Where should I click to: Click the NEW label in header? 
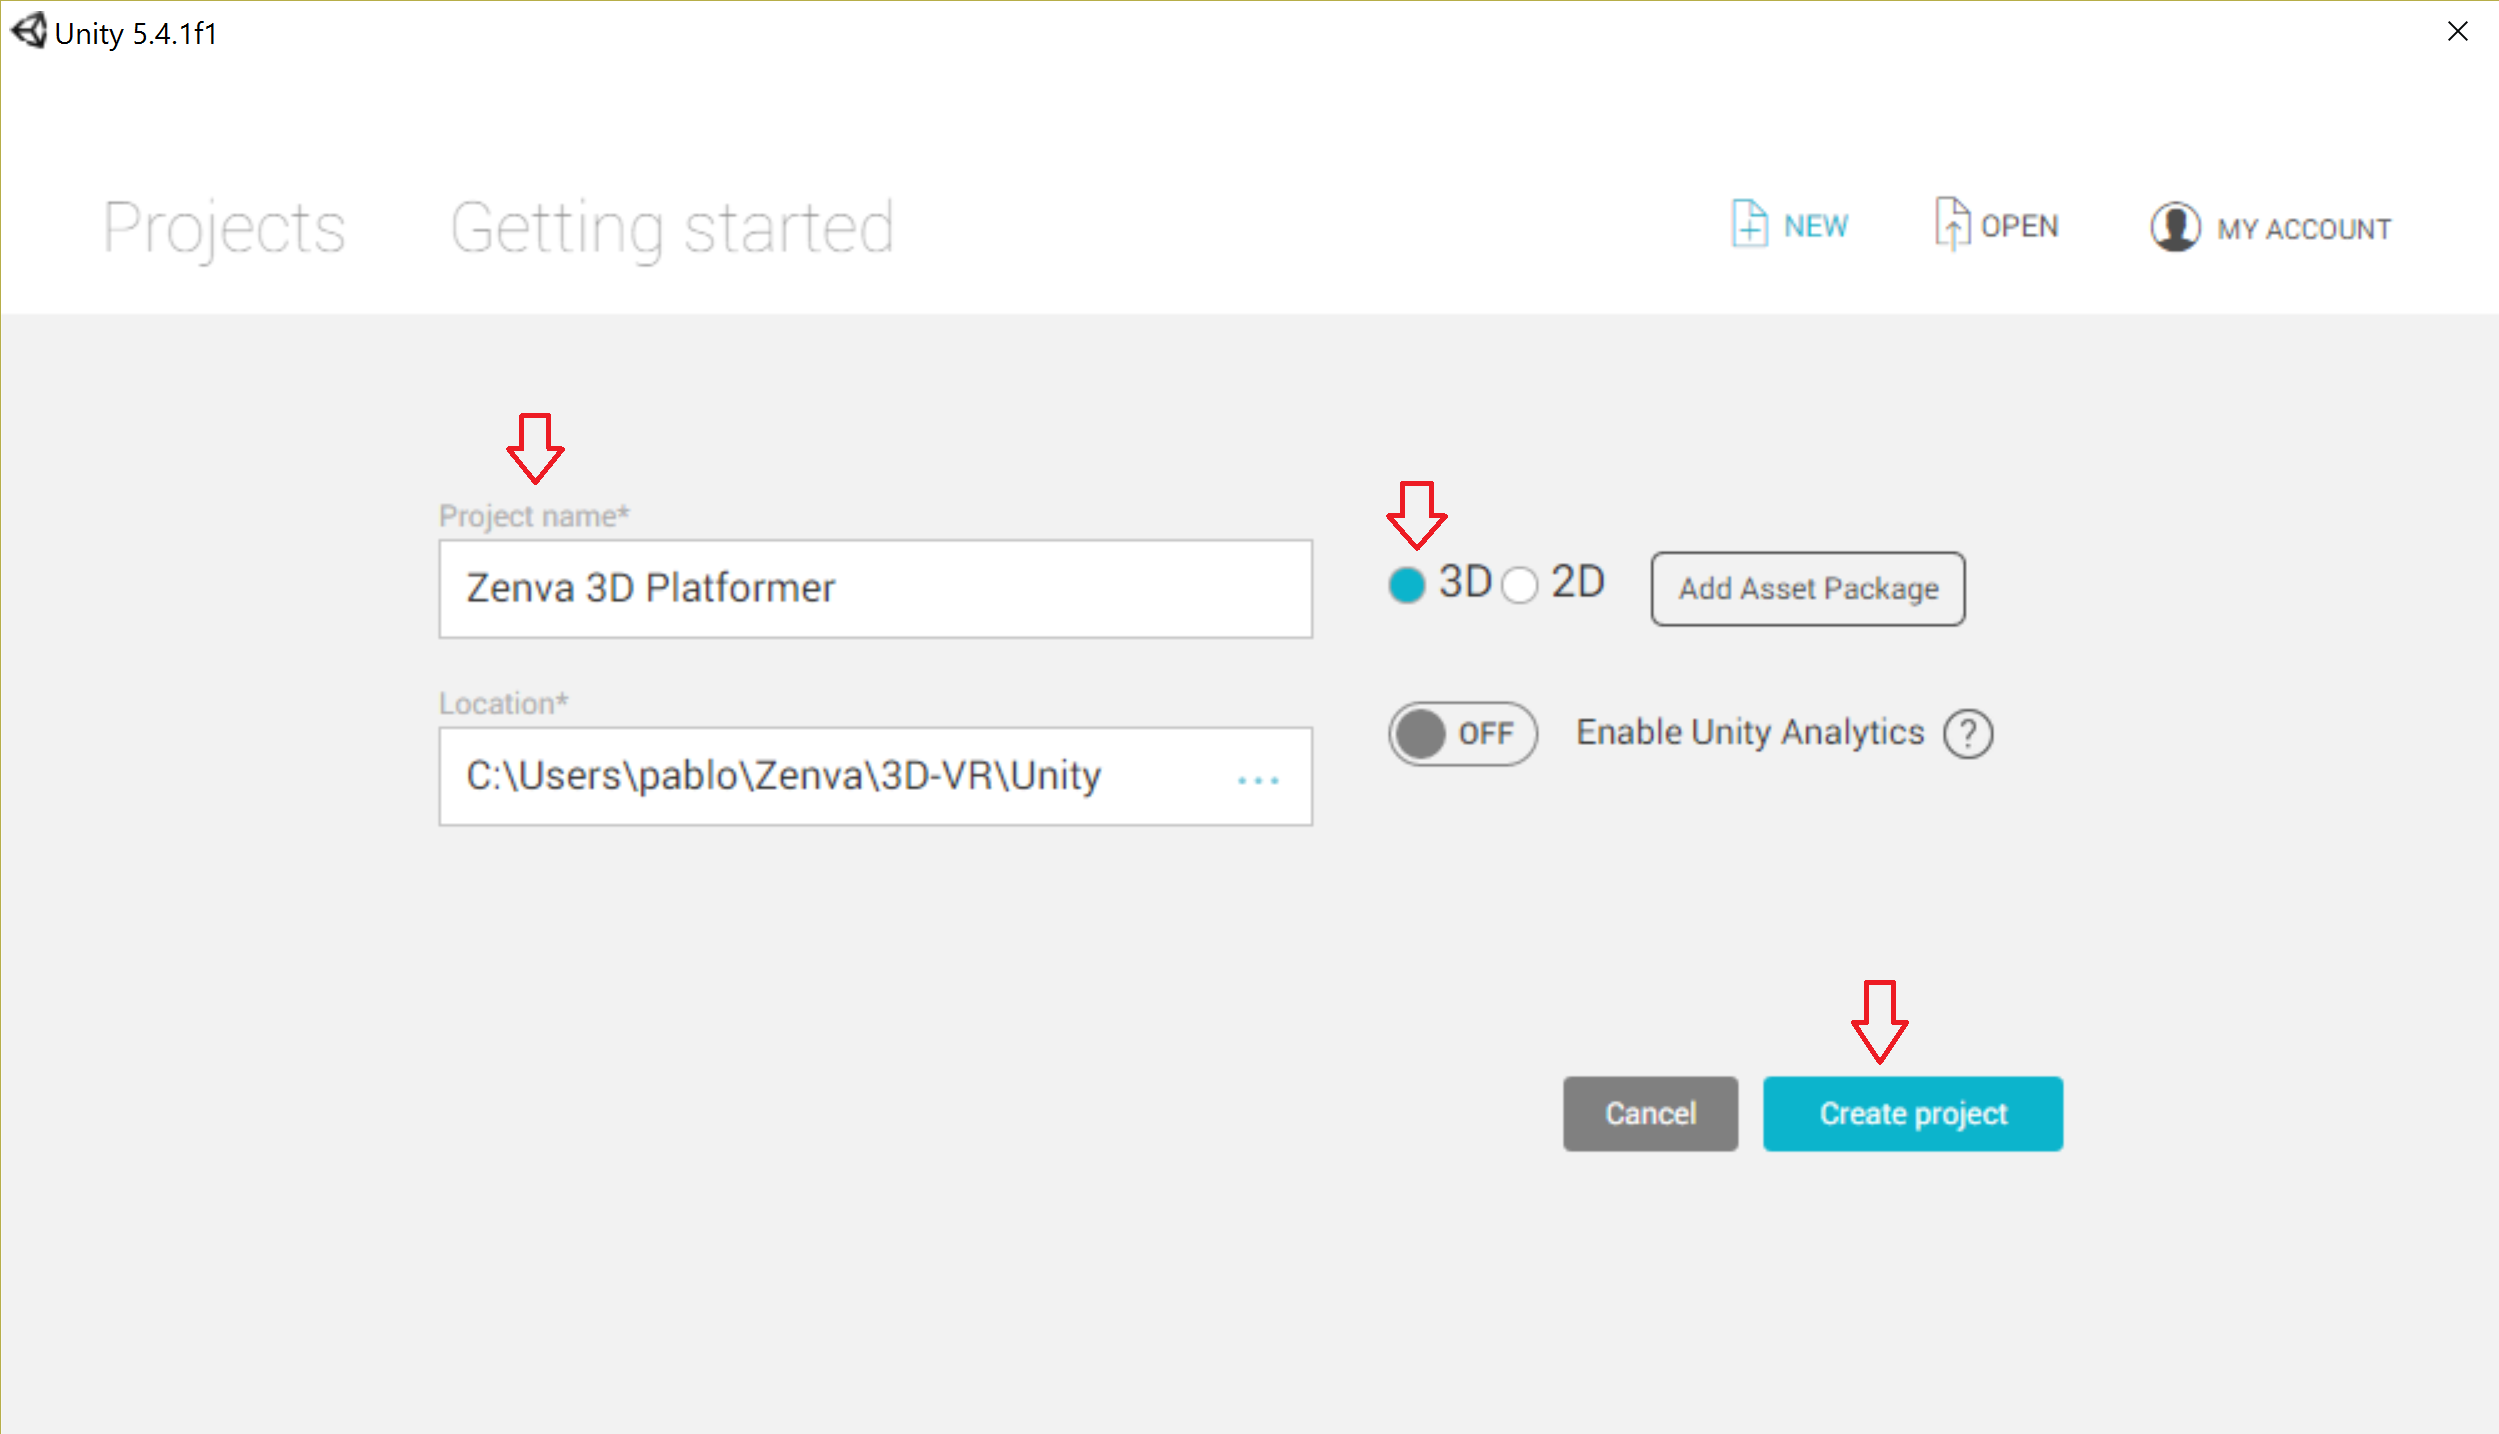point(1816,227)
